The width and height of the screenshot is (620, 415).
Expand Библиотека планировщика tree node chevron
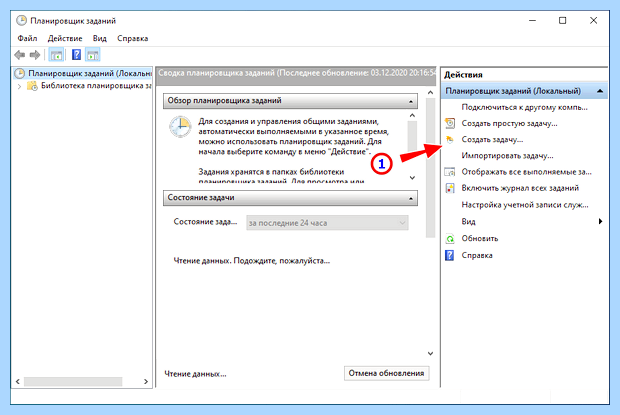coord(19,86)
